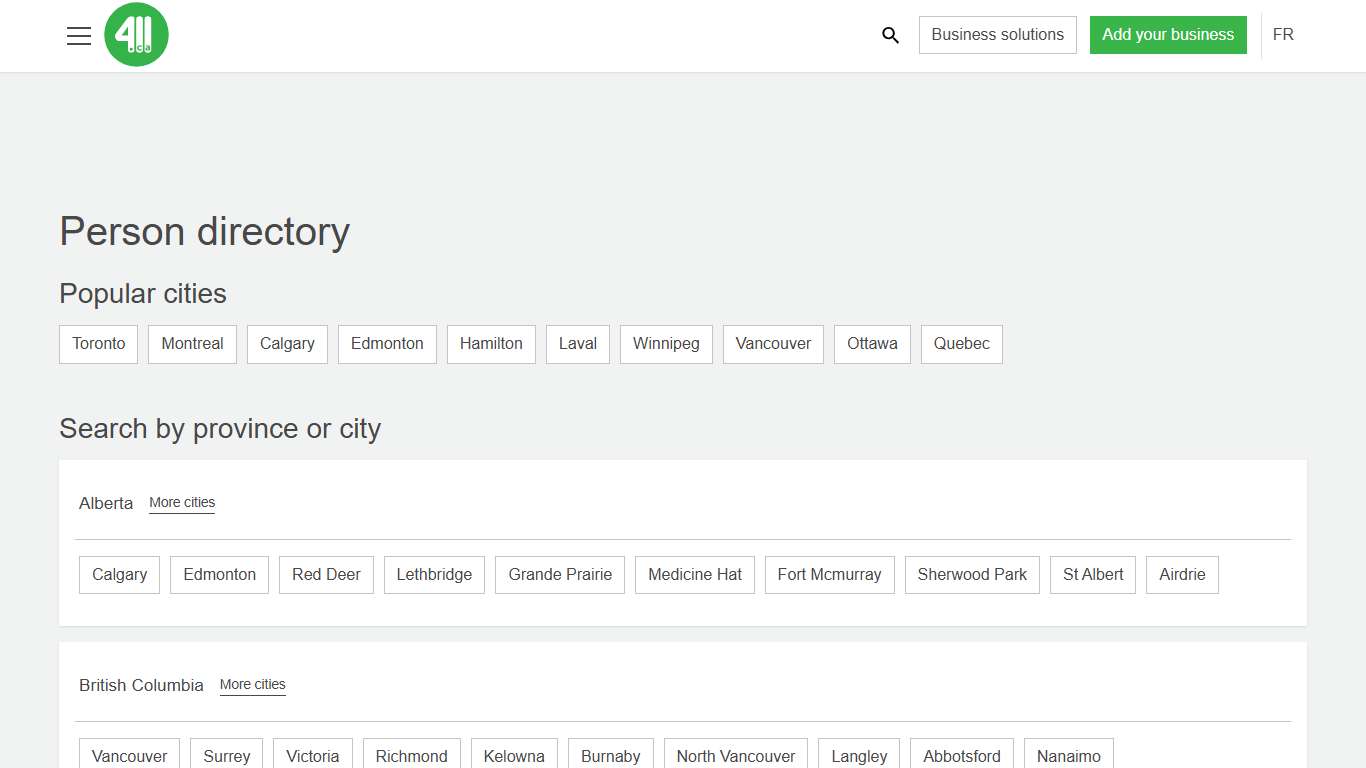
Task: Open the hamburger navigation menu
Action: tap(79, 36)
